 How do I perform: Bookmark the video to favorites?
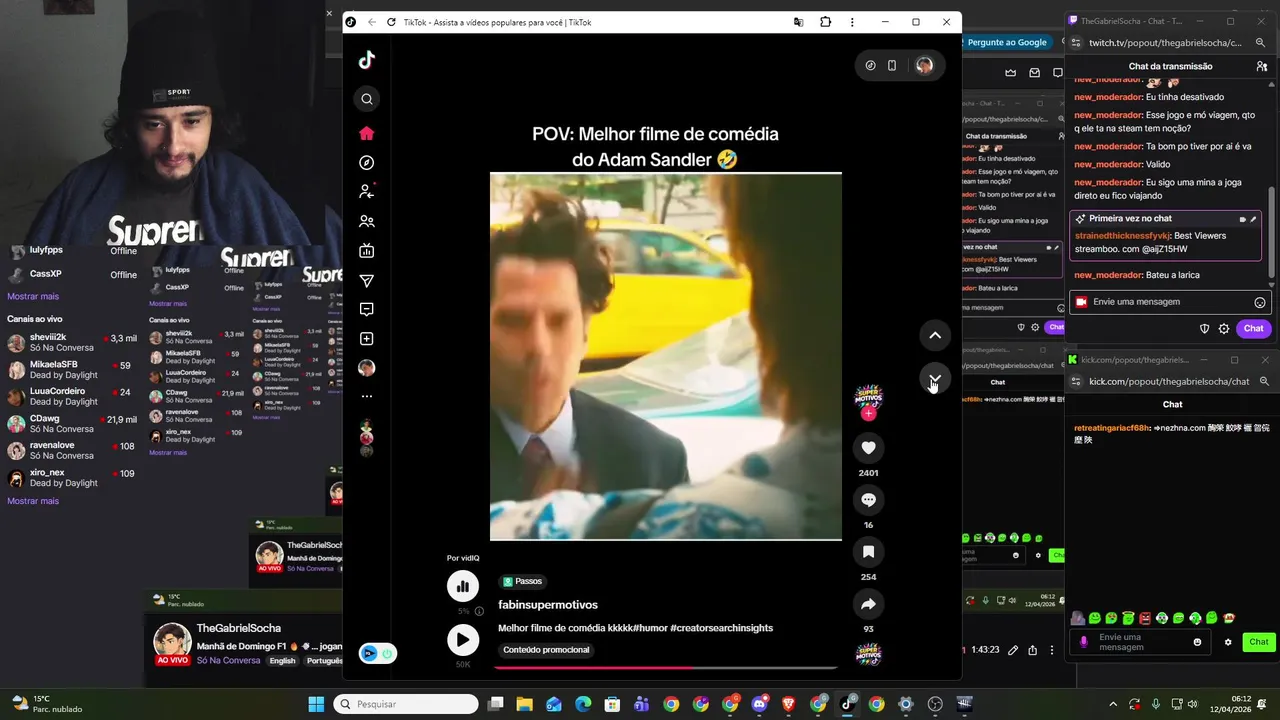[868, 552]
